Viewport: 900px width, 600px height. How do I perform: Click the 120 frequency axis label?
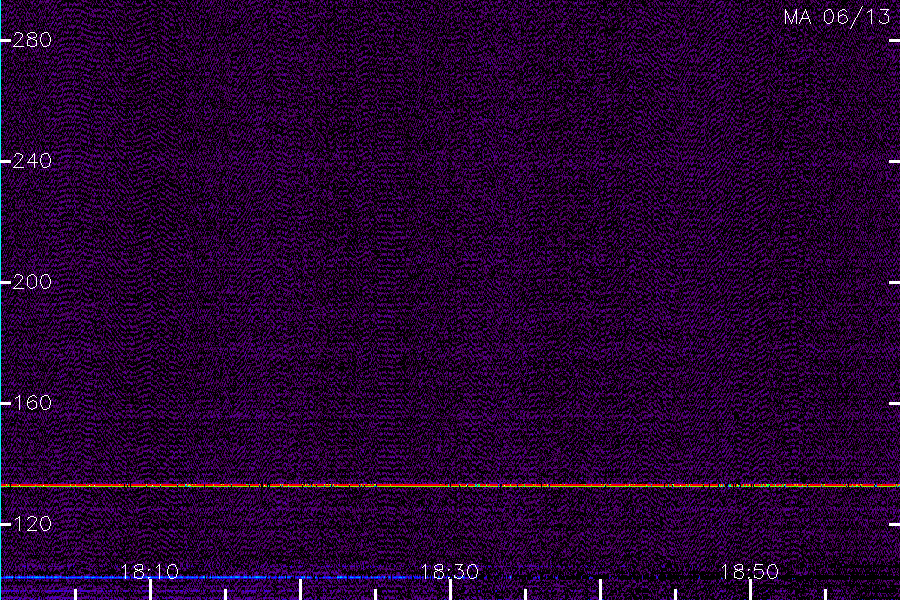point(32,524)
